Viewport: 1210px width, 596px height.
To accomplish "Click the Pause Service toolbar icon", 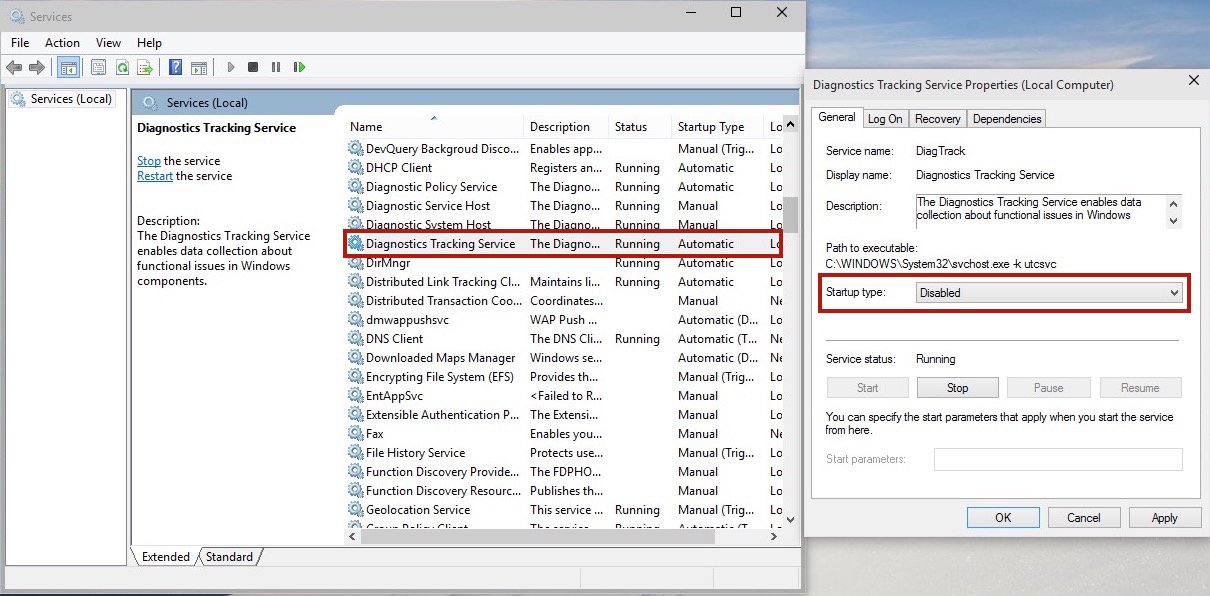I will point(276,68).
